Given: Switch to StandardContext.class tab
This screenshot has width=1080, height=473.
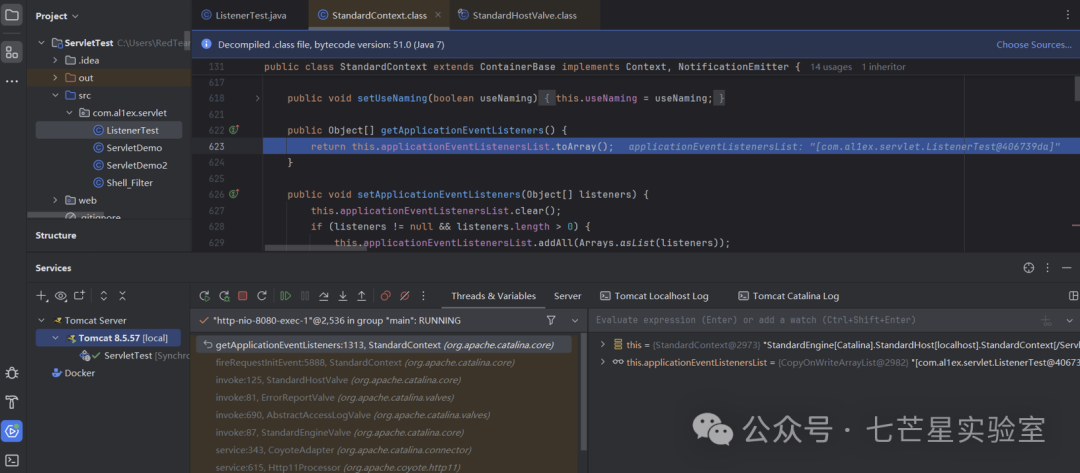Looking at the screenshot, I should point(379,15).
